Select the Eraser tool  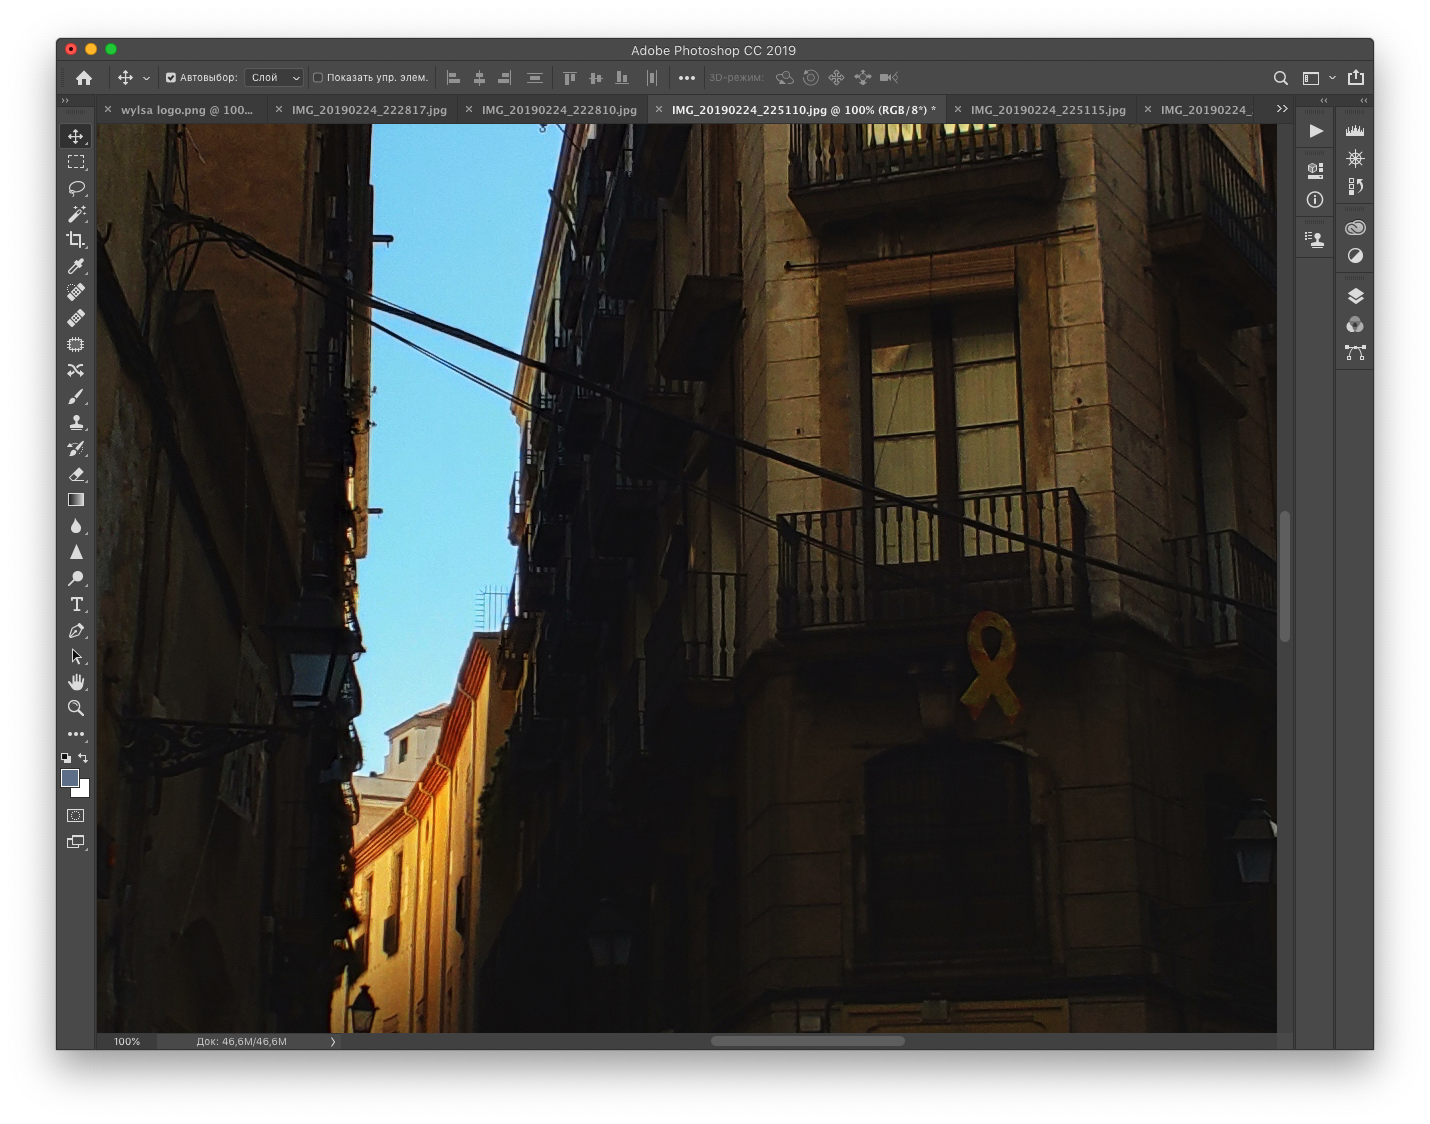tap(76, 474)
